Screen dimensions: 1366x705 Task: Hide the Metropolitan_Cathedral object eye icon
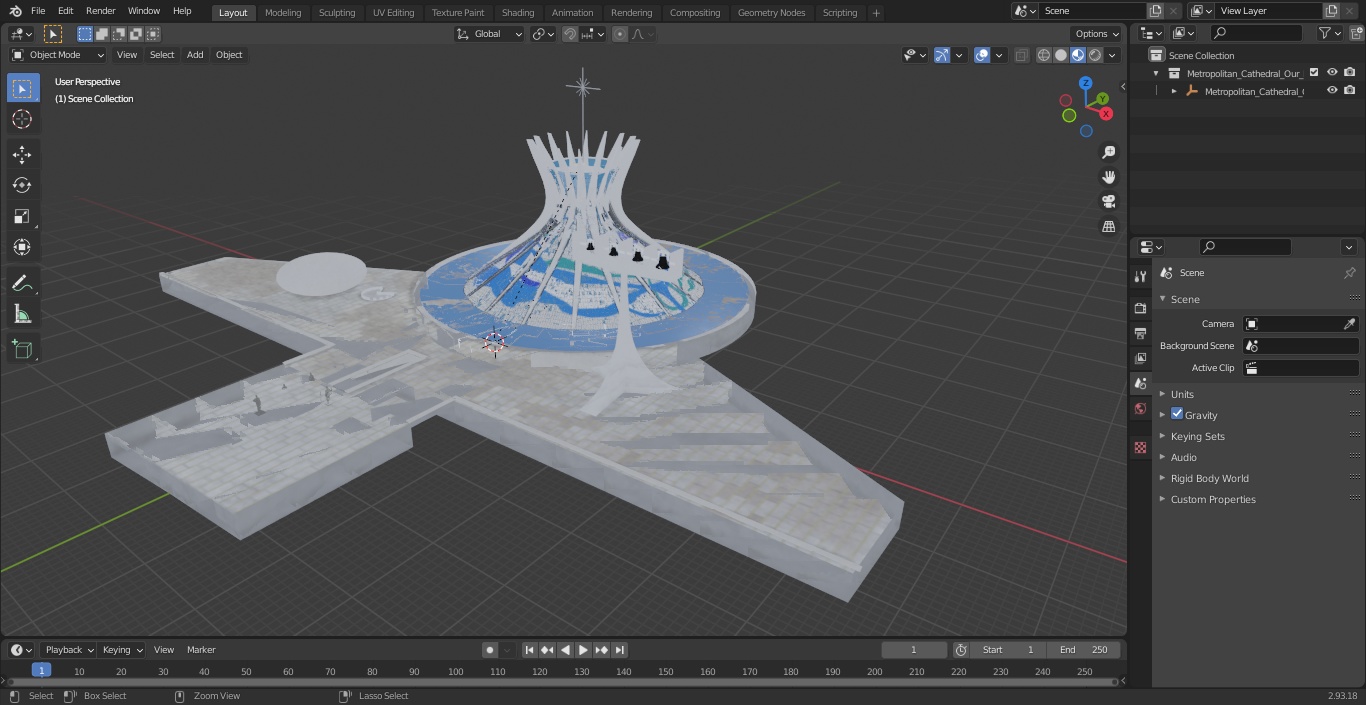tap(1332, 91)
